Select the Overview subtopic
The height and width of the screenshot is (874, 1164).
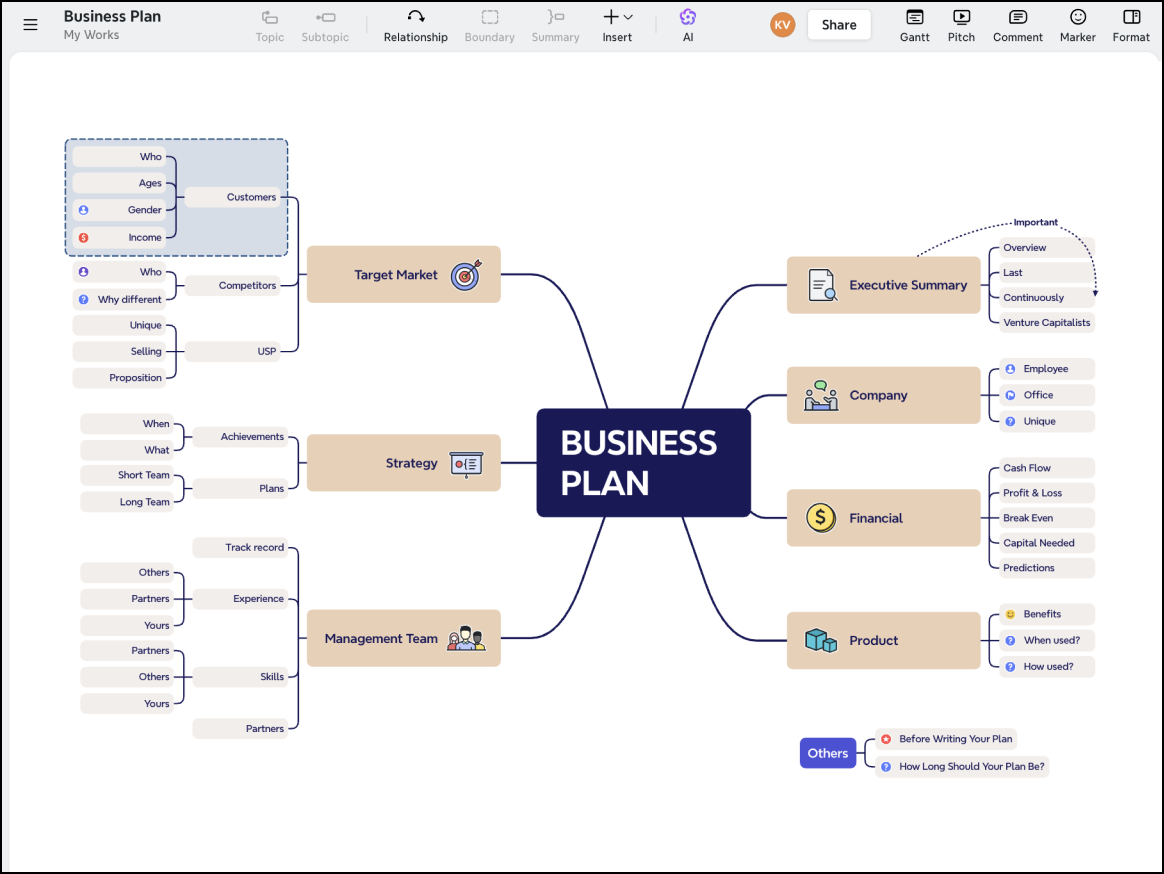tap(1047, 247)
